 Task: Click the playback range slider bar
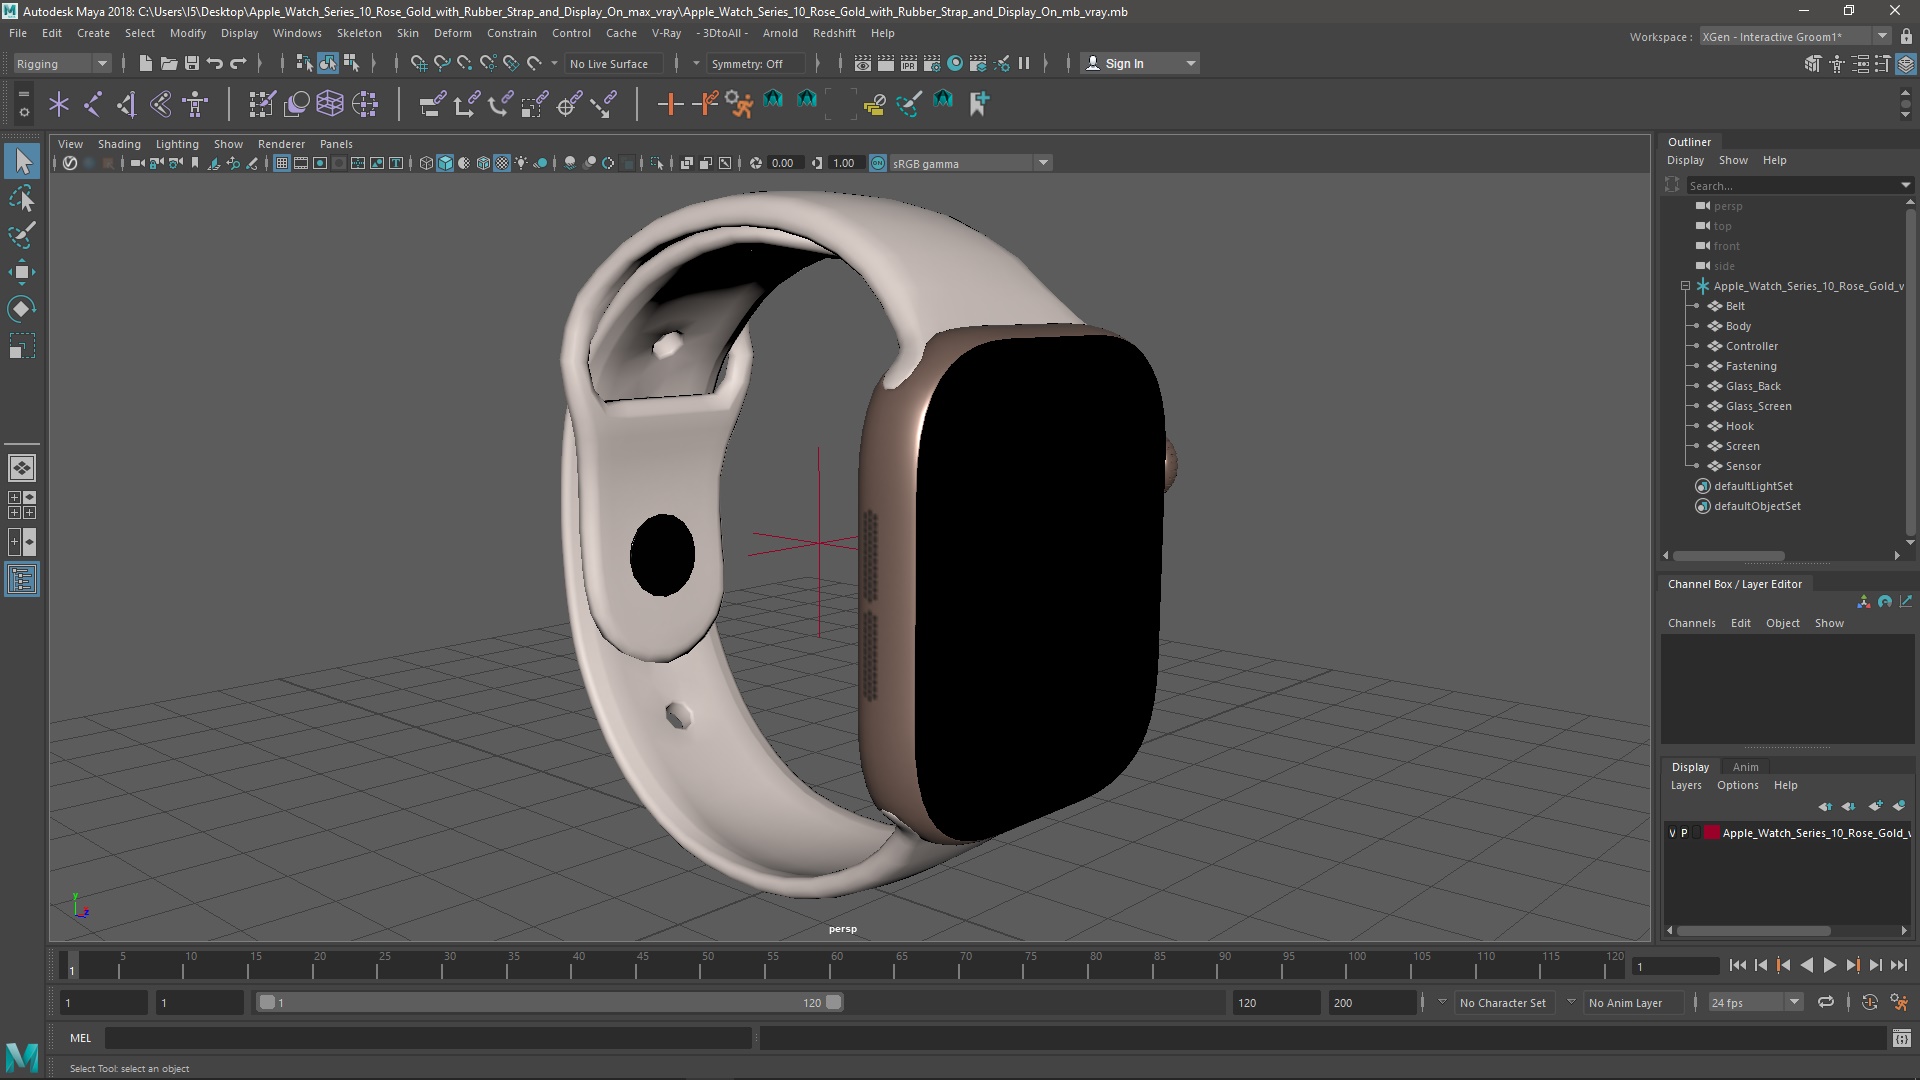click(550, 1002)
